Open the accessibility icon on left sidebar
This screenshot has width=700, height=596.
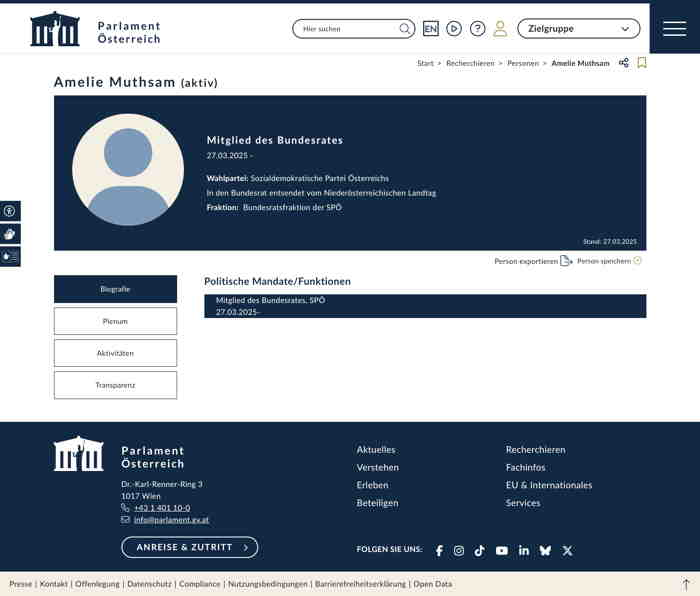click(10, 211)
